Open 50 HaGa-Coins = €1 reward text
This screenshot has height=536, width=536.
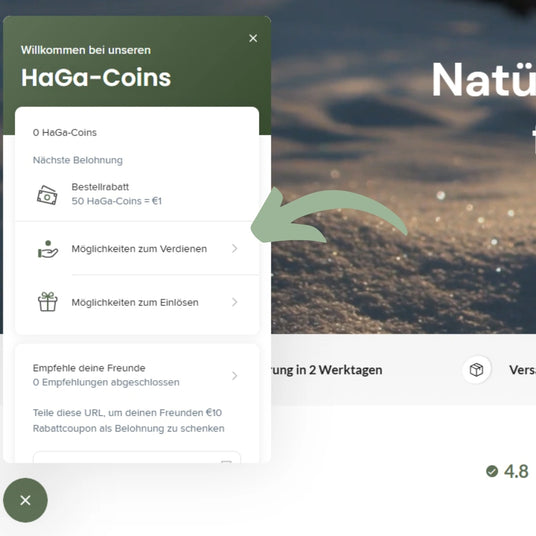pos(117,201)
